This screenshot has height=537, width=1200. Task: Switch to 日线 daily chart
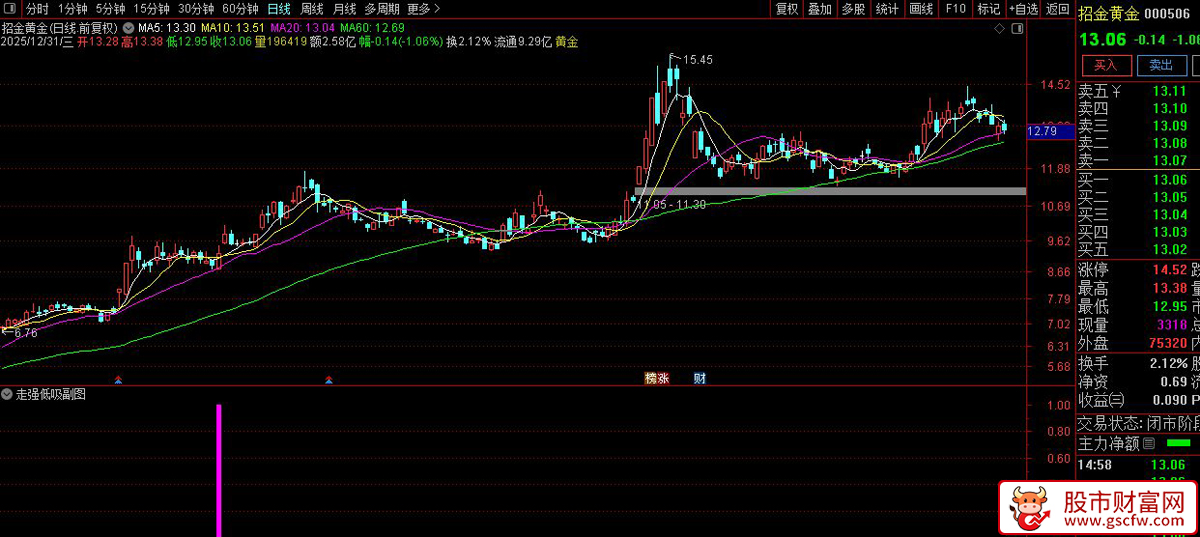click(278, 9)
